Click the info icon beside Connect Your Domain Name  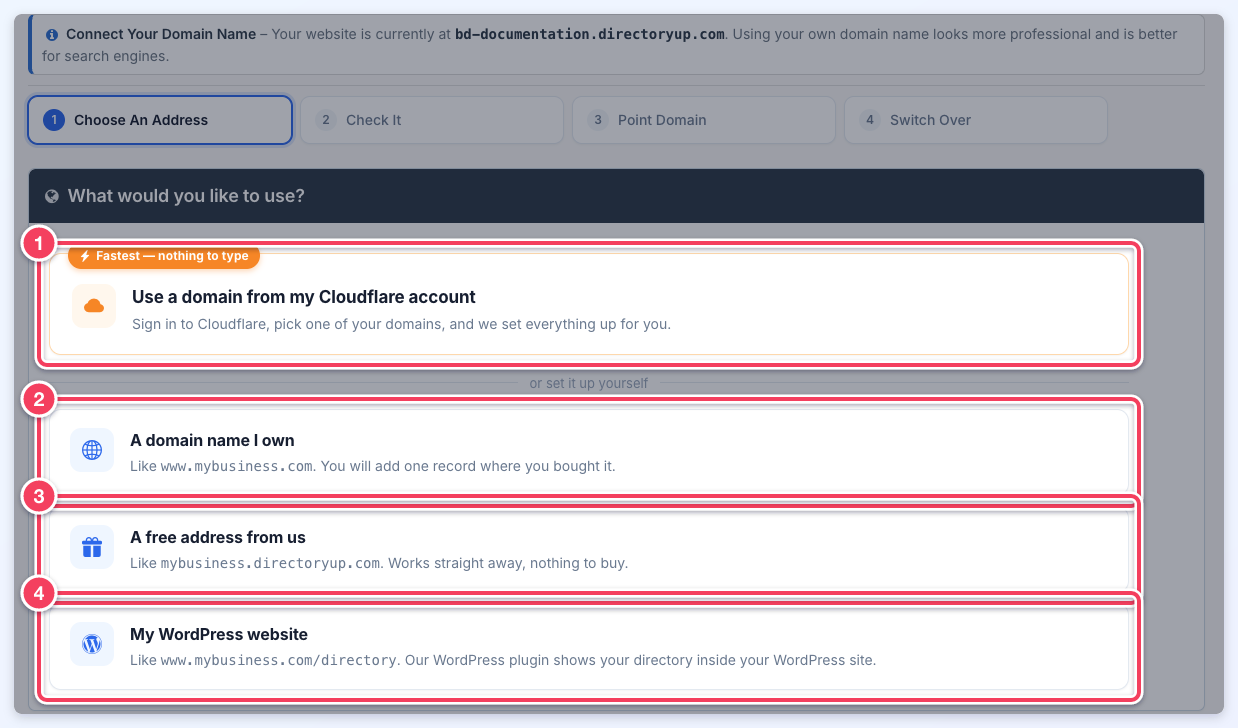point(52,34)
